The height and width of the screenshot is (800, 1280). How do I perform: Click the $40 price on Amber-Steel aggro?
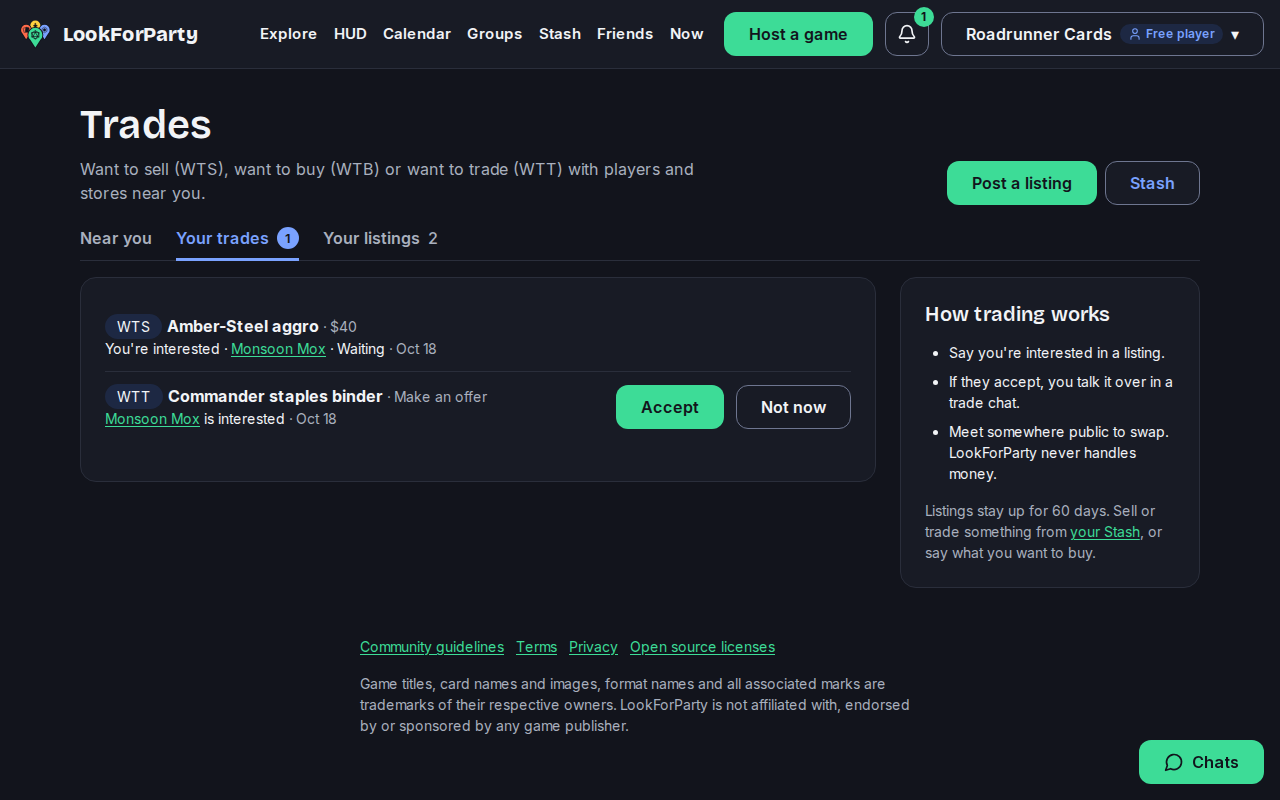[343, 326]
